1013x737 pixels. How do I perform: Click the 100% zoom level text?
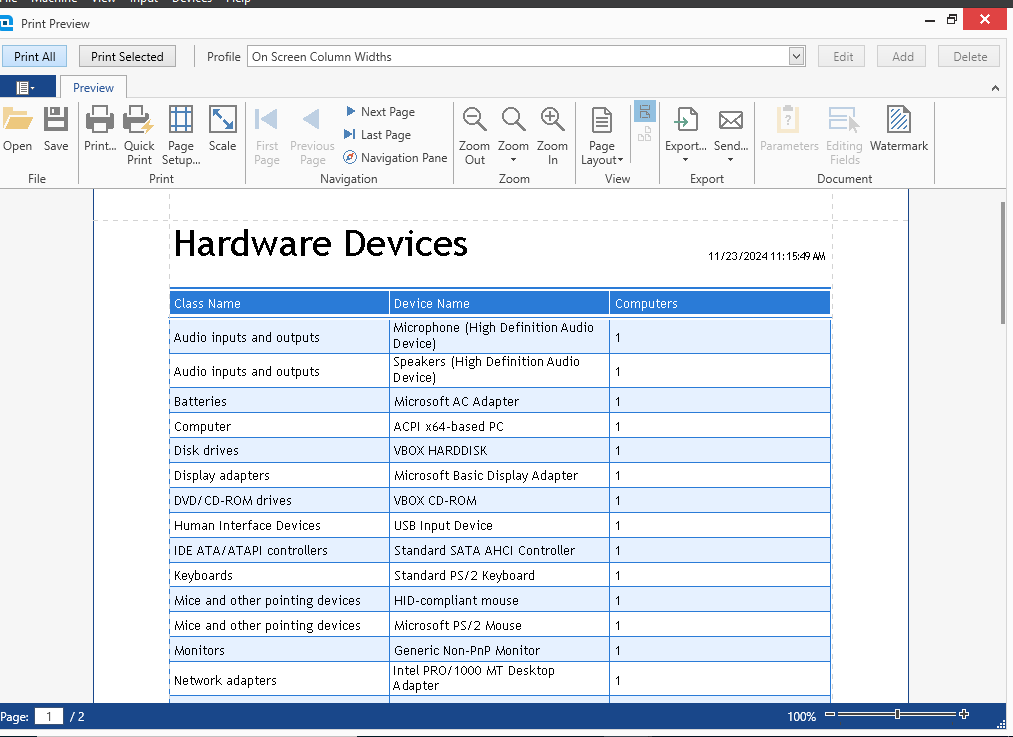(x=801, y=716)
